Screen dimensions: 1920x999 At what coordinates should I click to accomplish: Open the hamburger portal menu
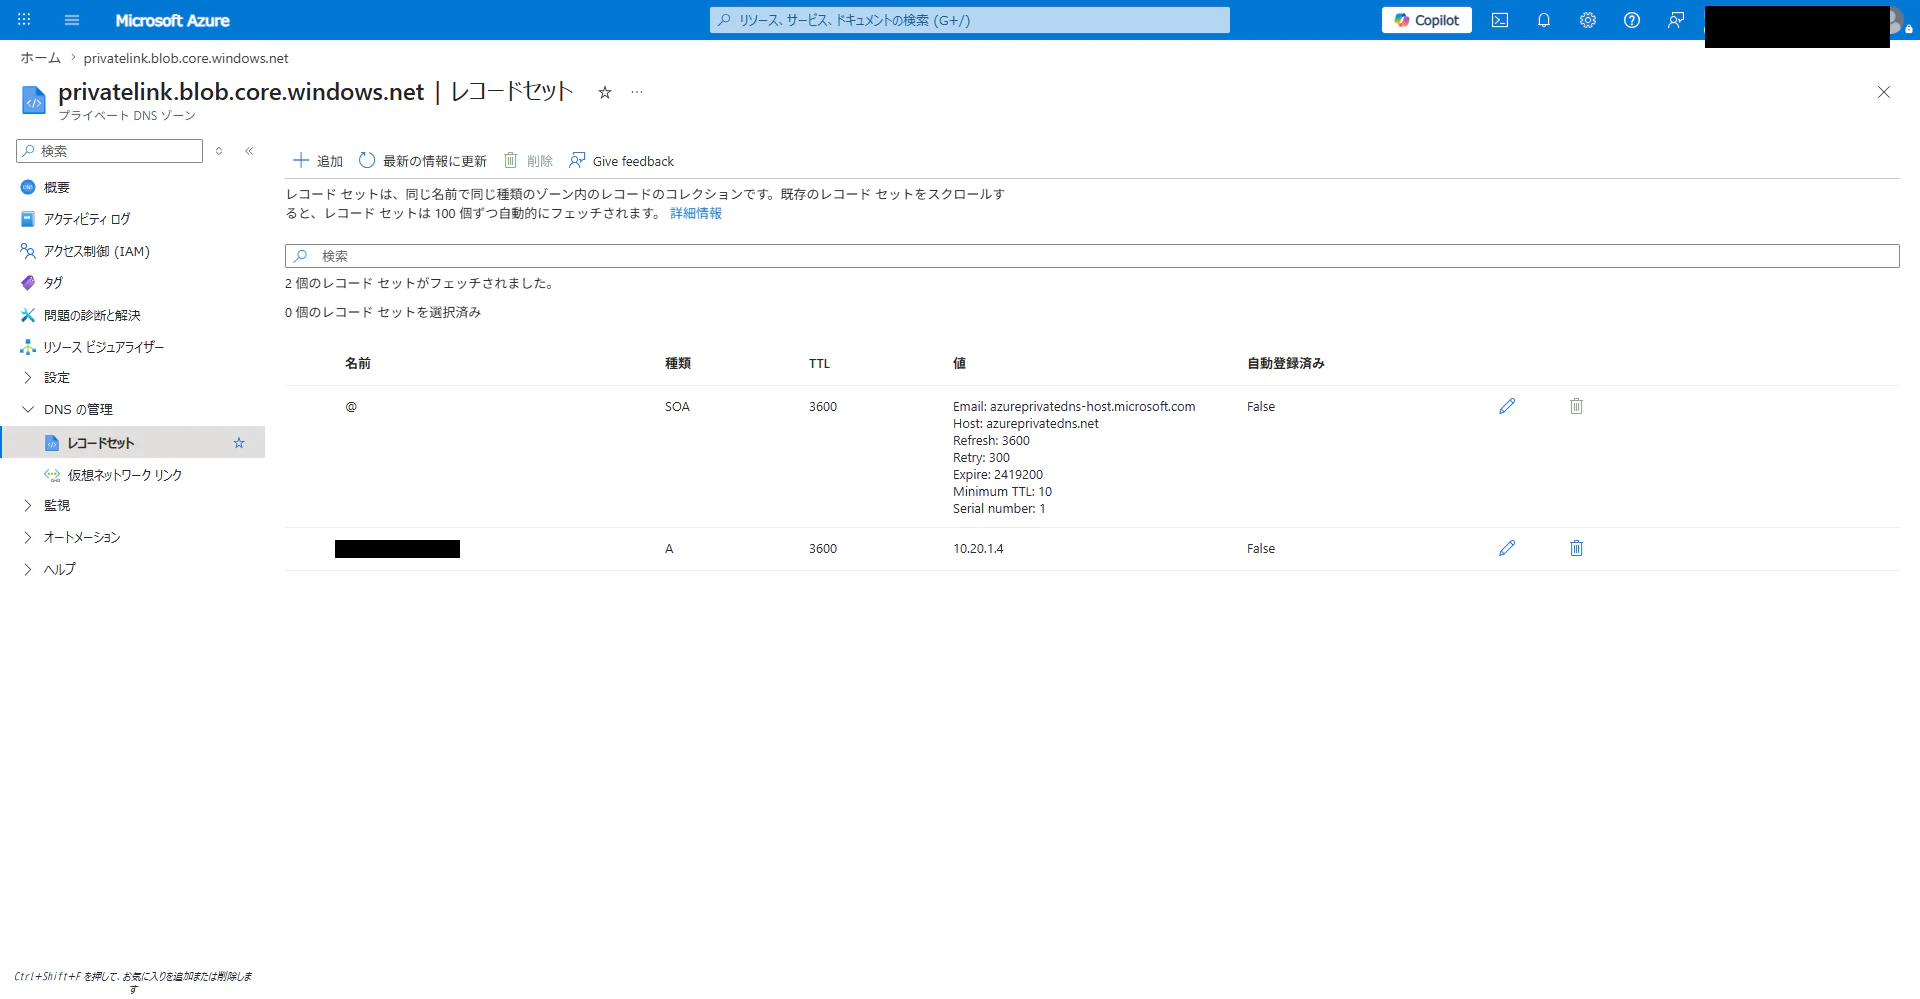72,20
